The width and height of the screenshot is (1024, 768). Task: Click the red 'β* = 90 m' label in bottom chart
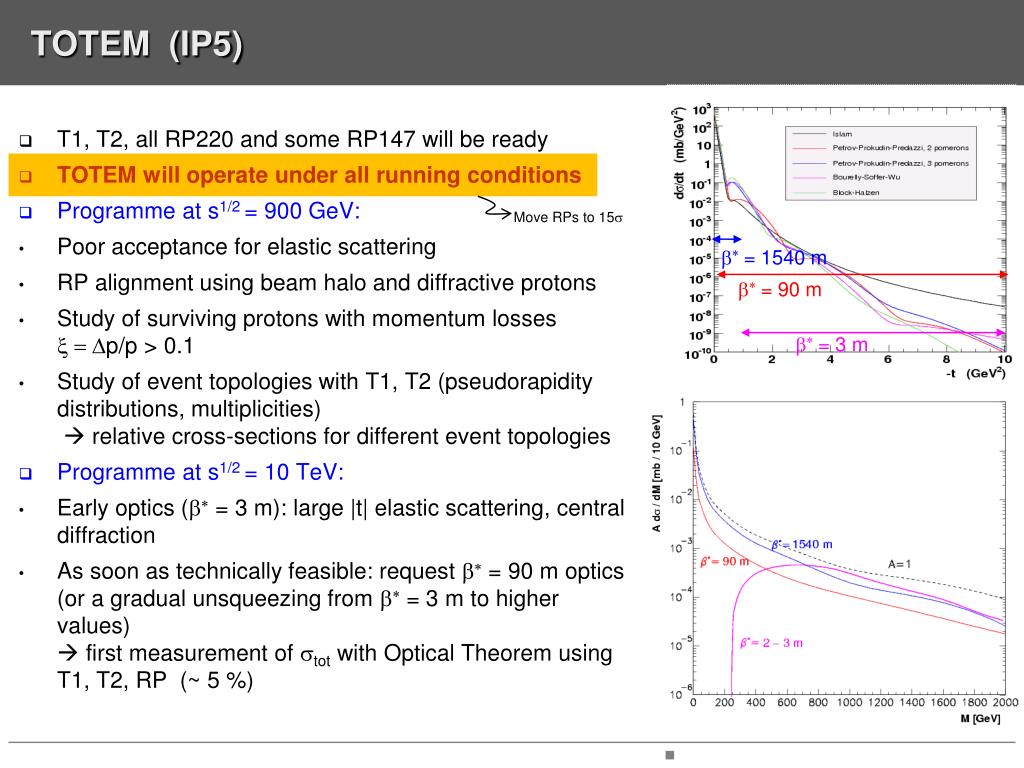coord(724,561)
